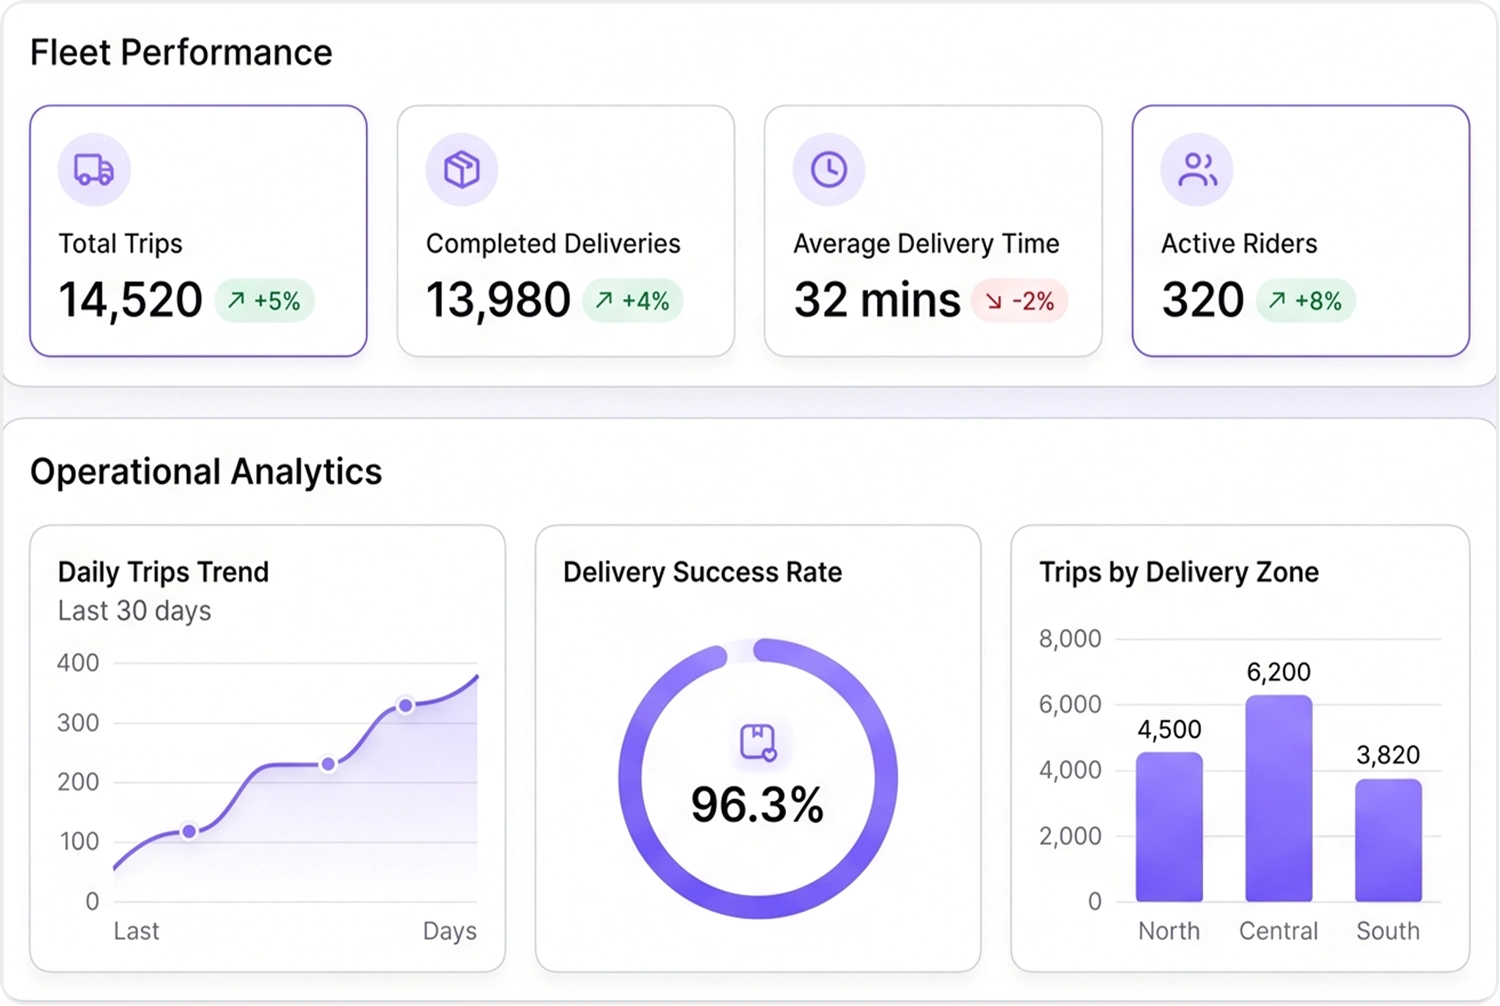Click the Last x-axis label under trend chart
Screen dimensions: 1500x1006
(x=136, y=931)
